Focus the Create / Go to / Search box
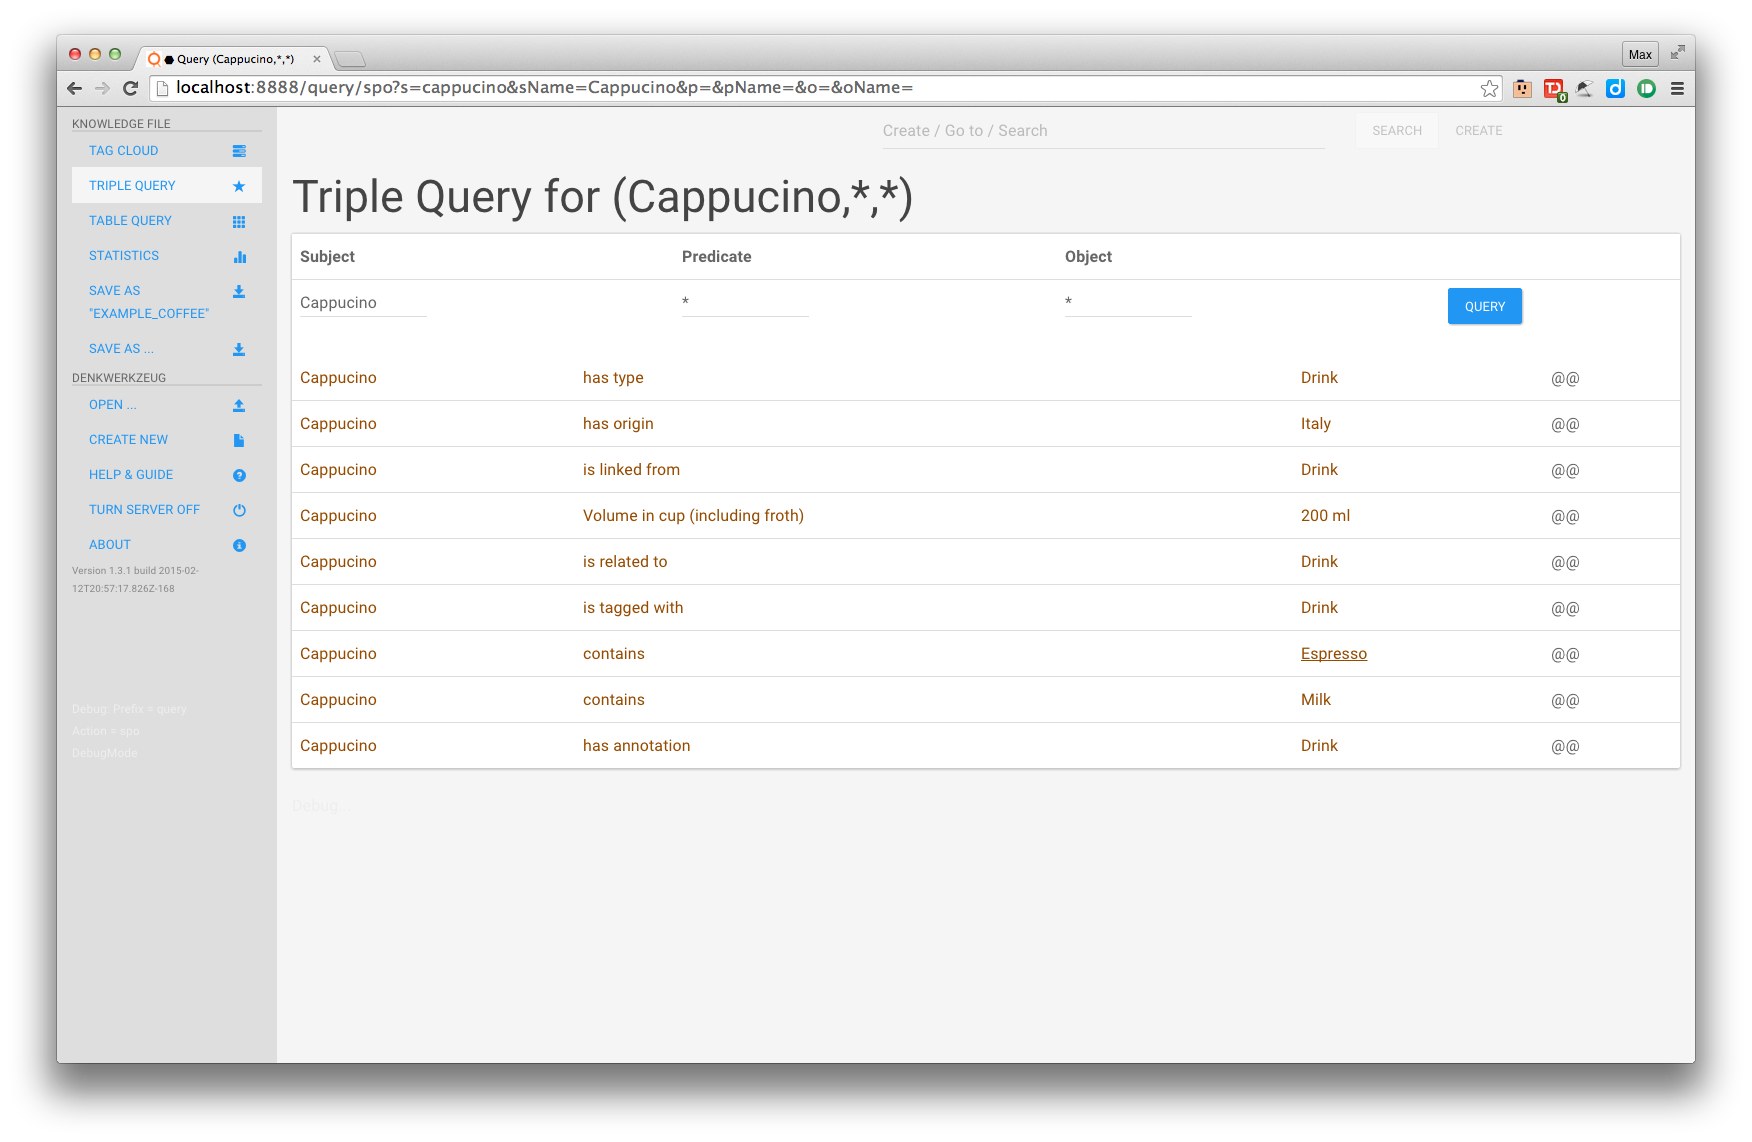1752x1142 pixels. pos(1102,131)
